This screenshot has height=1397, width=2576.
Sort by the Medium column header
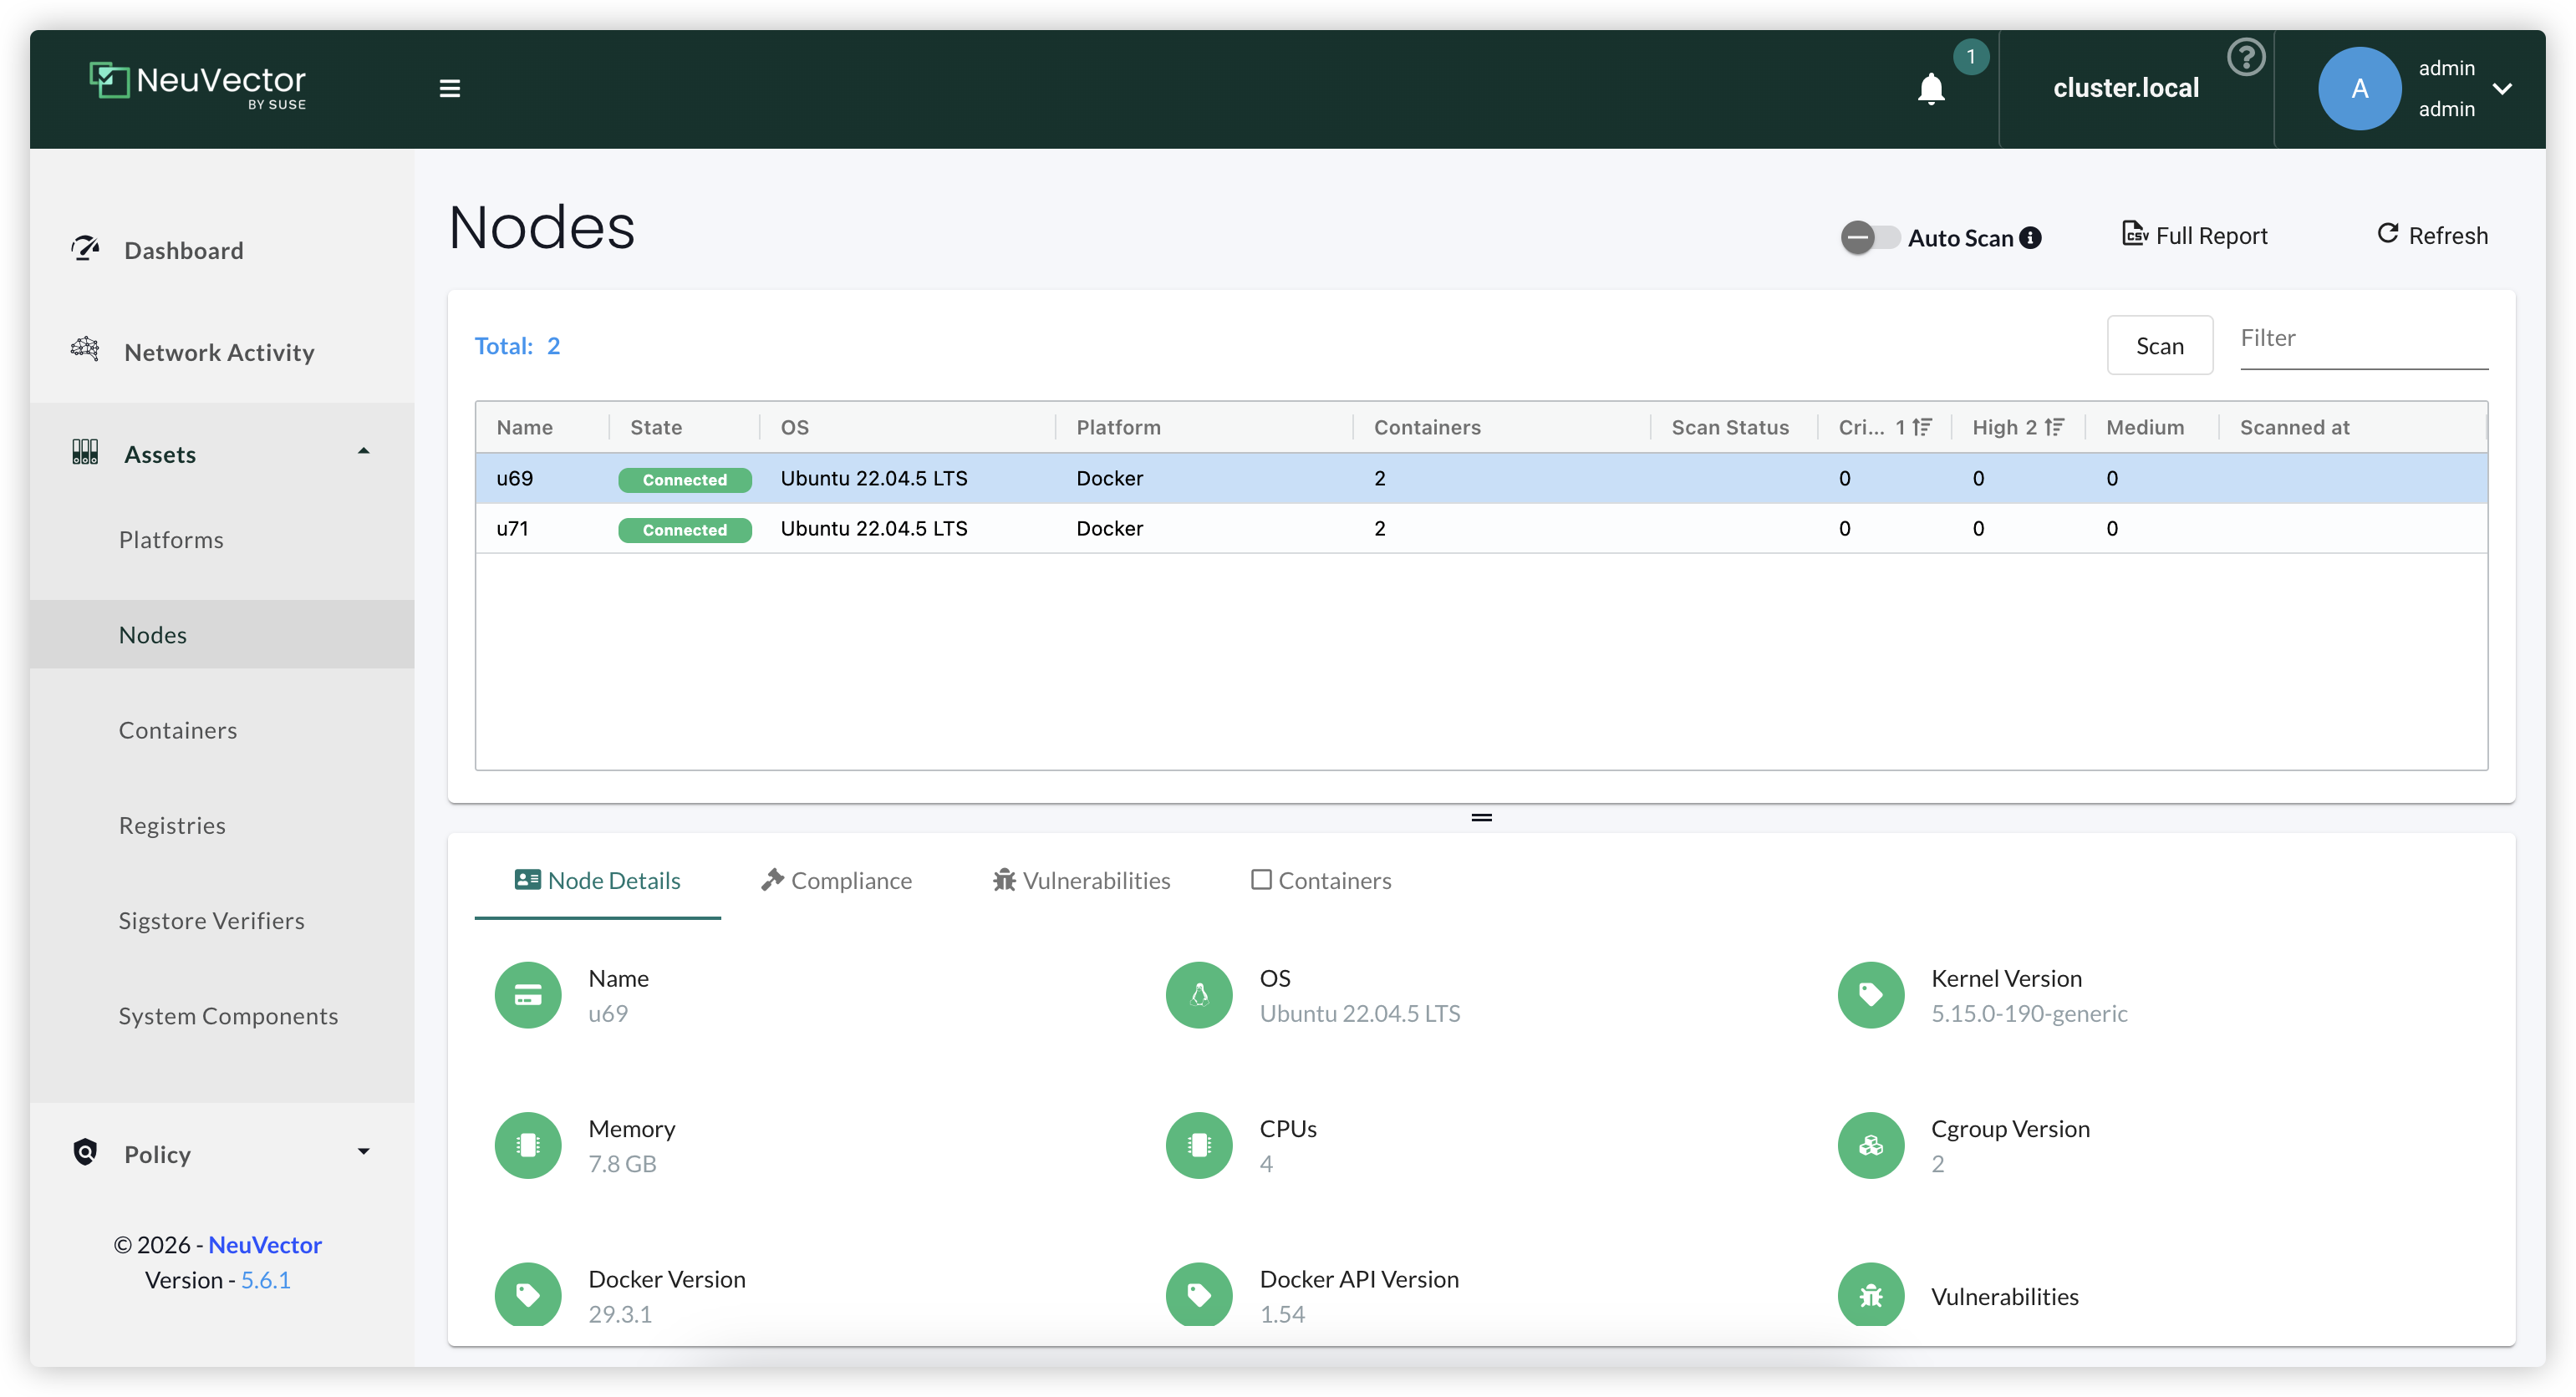[2145, 427]
